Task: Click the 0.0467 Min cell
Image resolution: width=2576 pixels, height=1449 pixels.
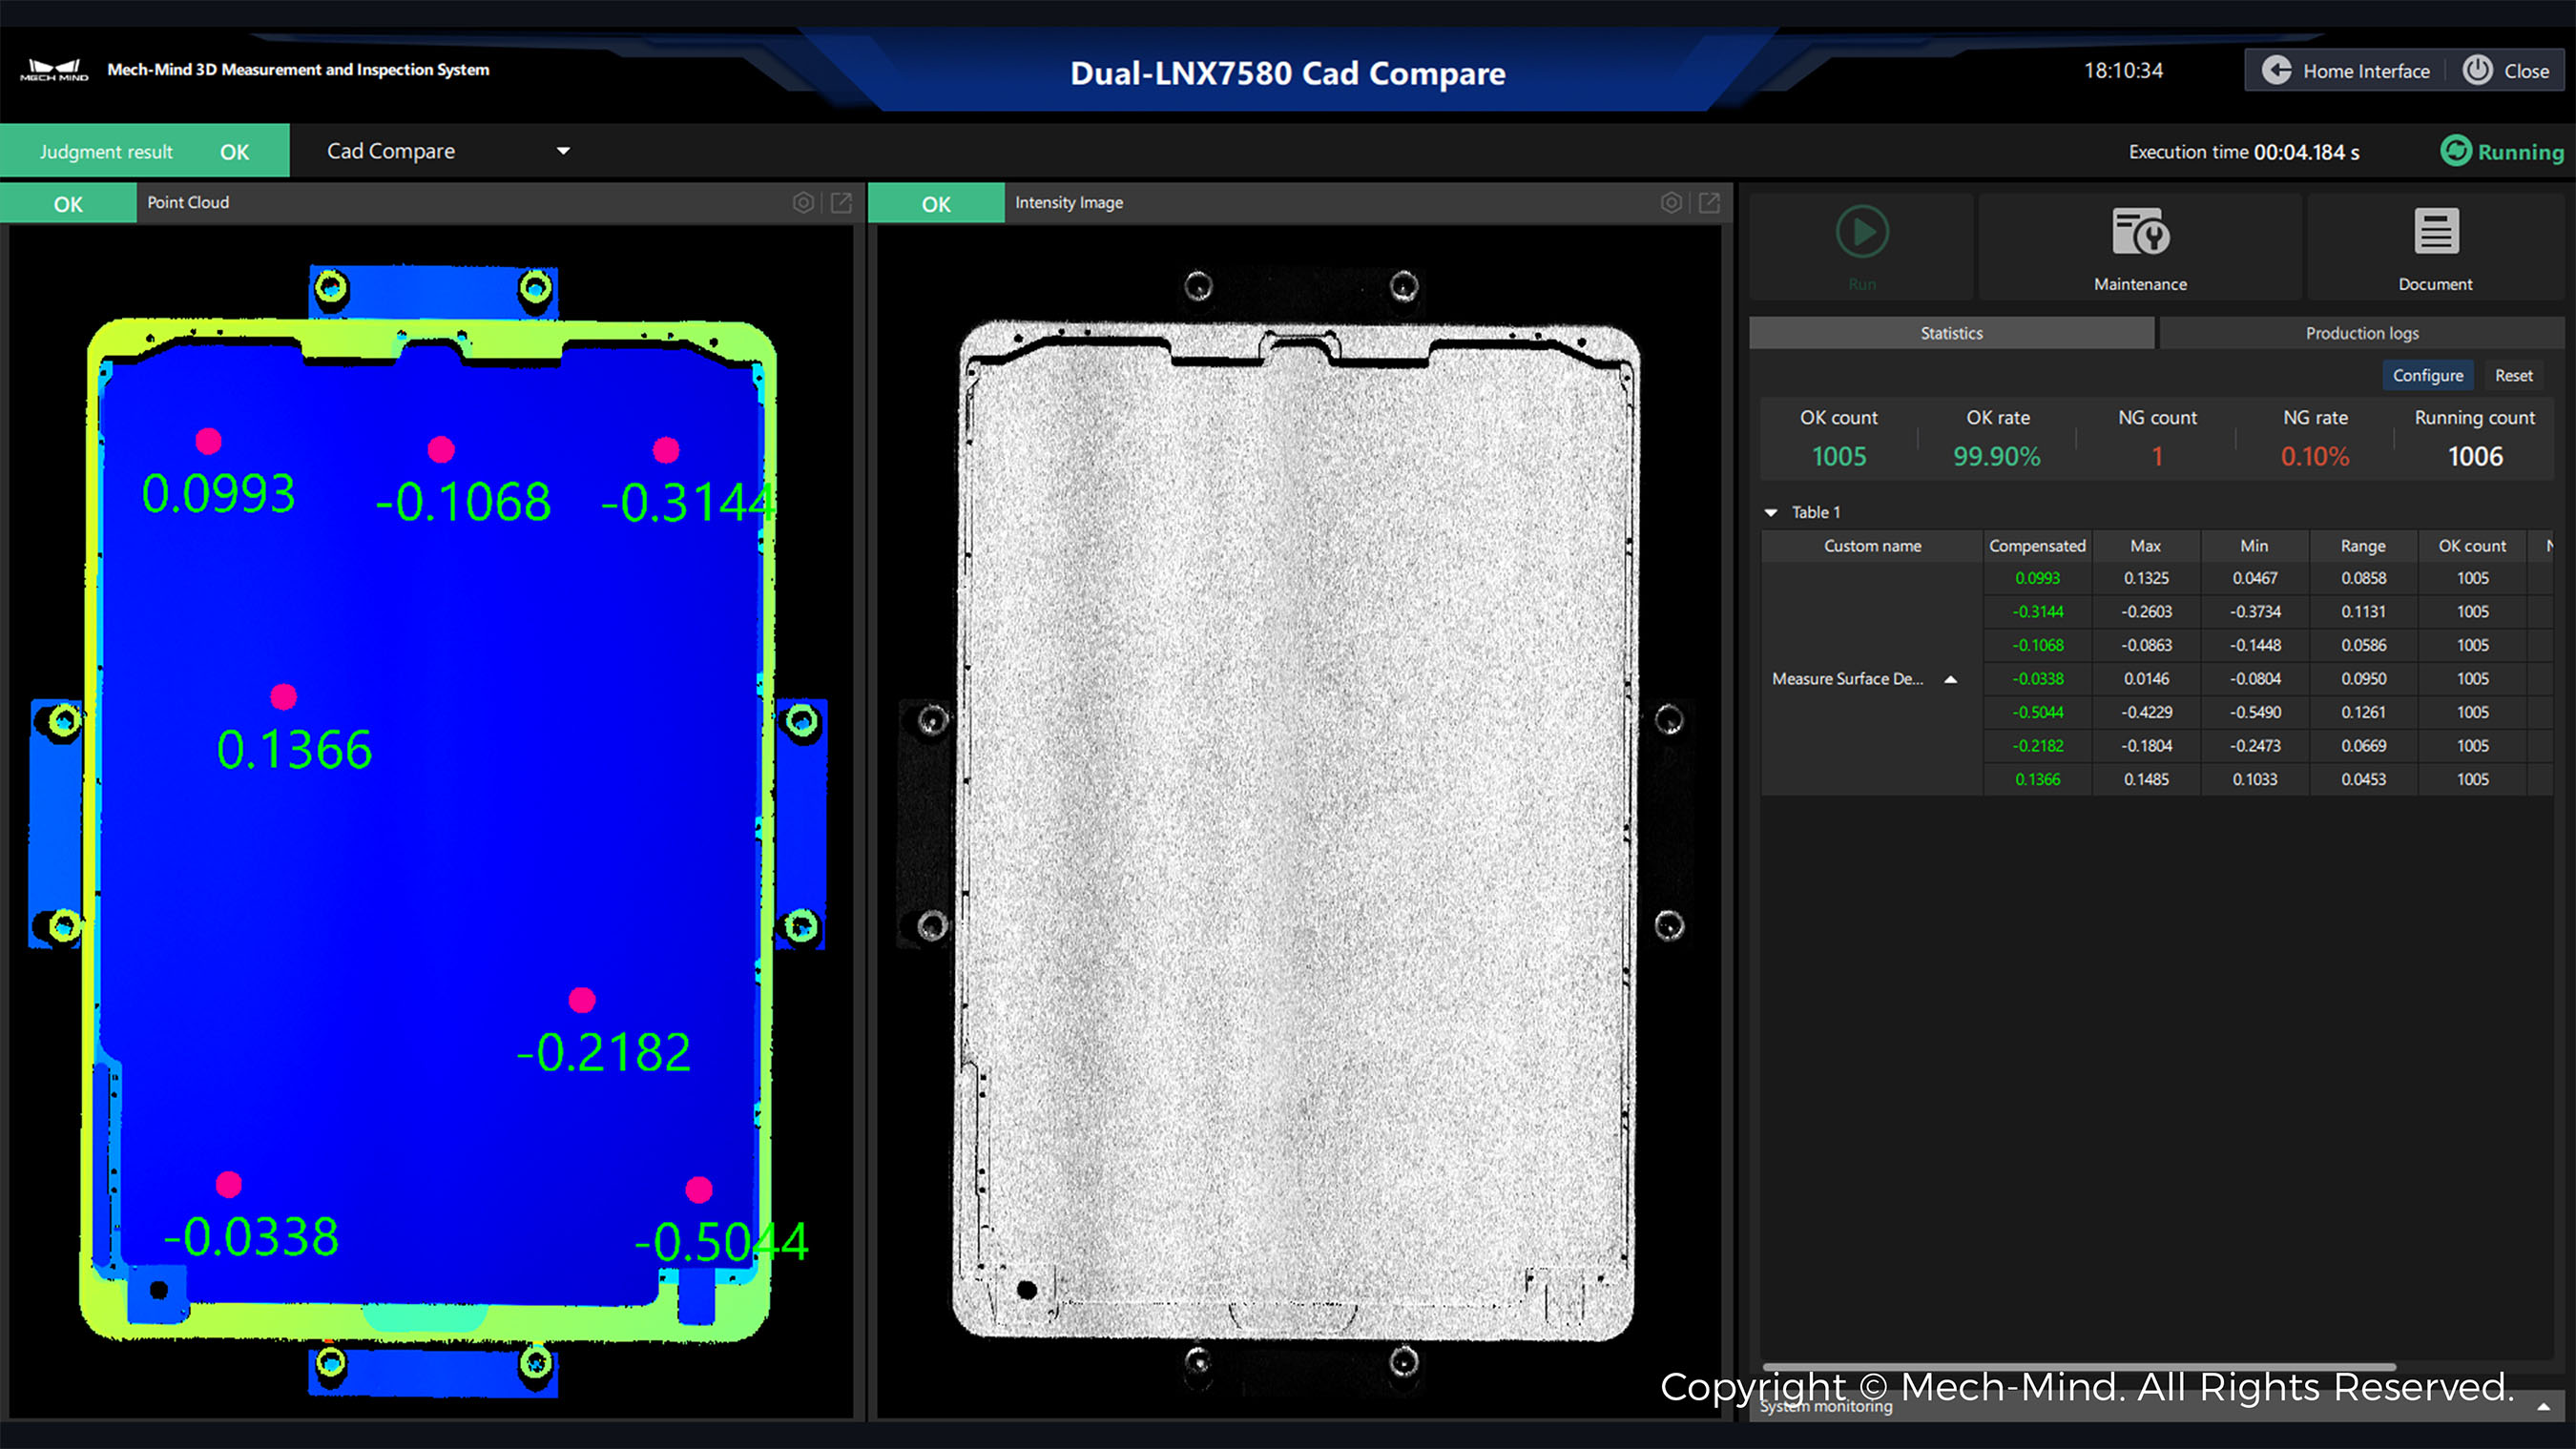Action: click(x=2254, y=578)
